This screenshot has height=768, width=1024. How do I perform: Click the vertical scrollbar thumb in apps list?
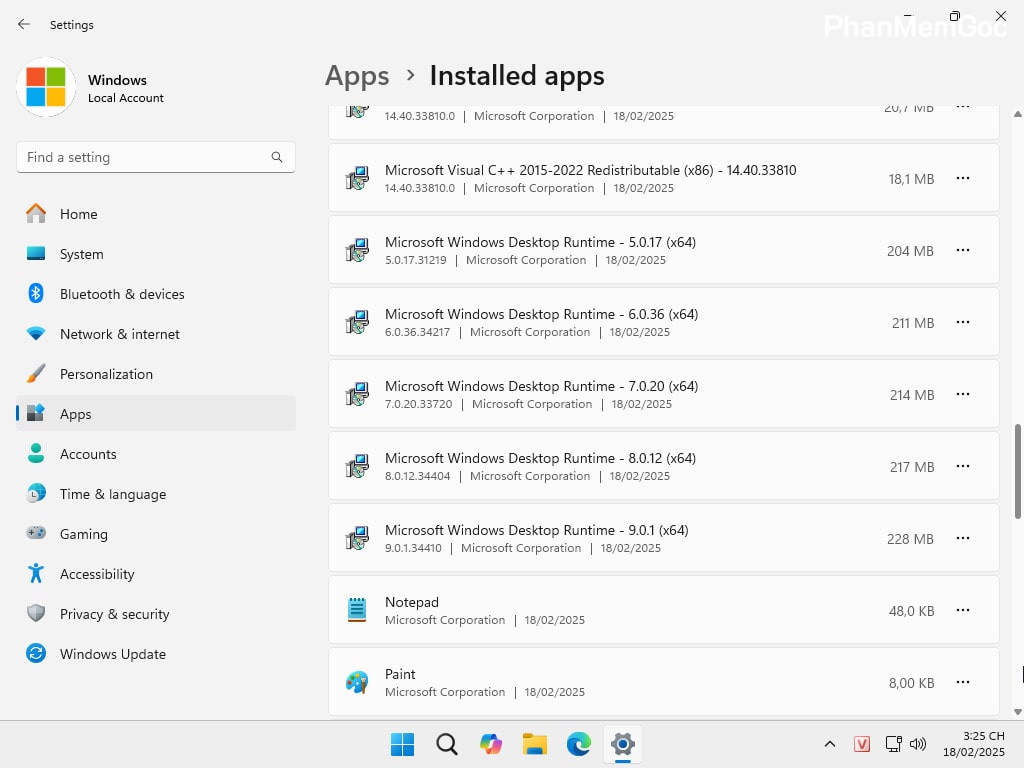click(x=1018, y=470)
